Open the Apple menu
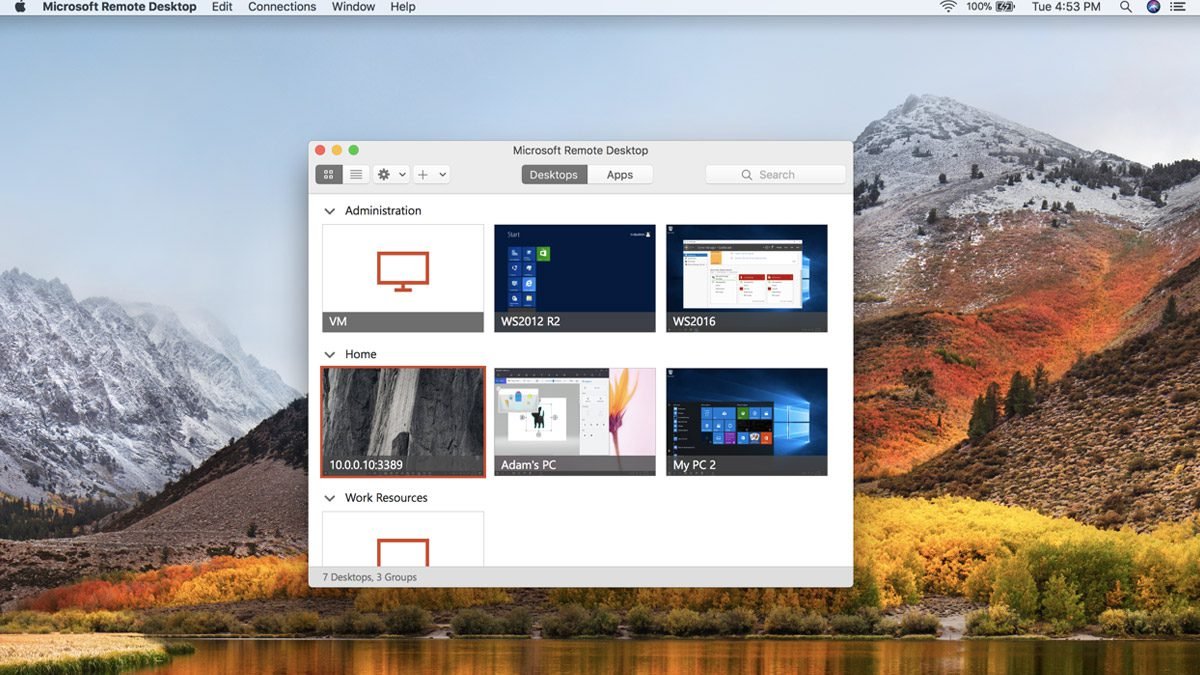 [20, 7]
